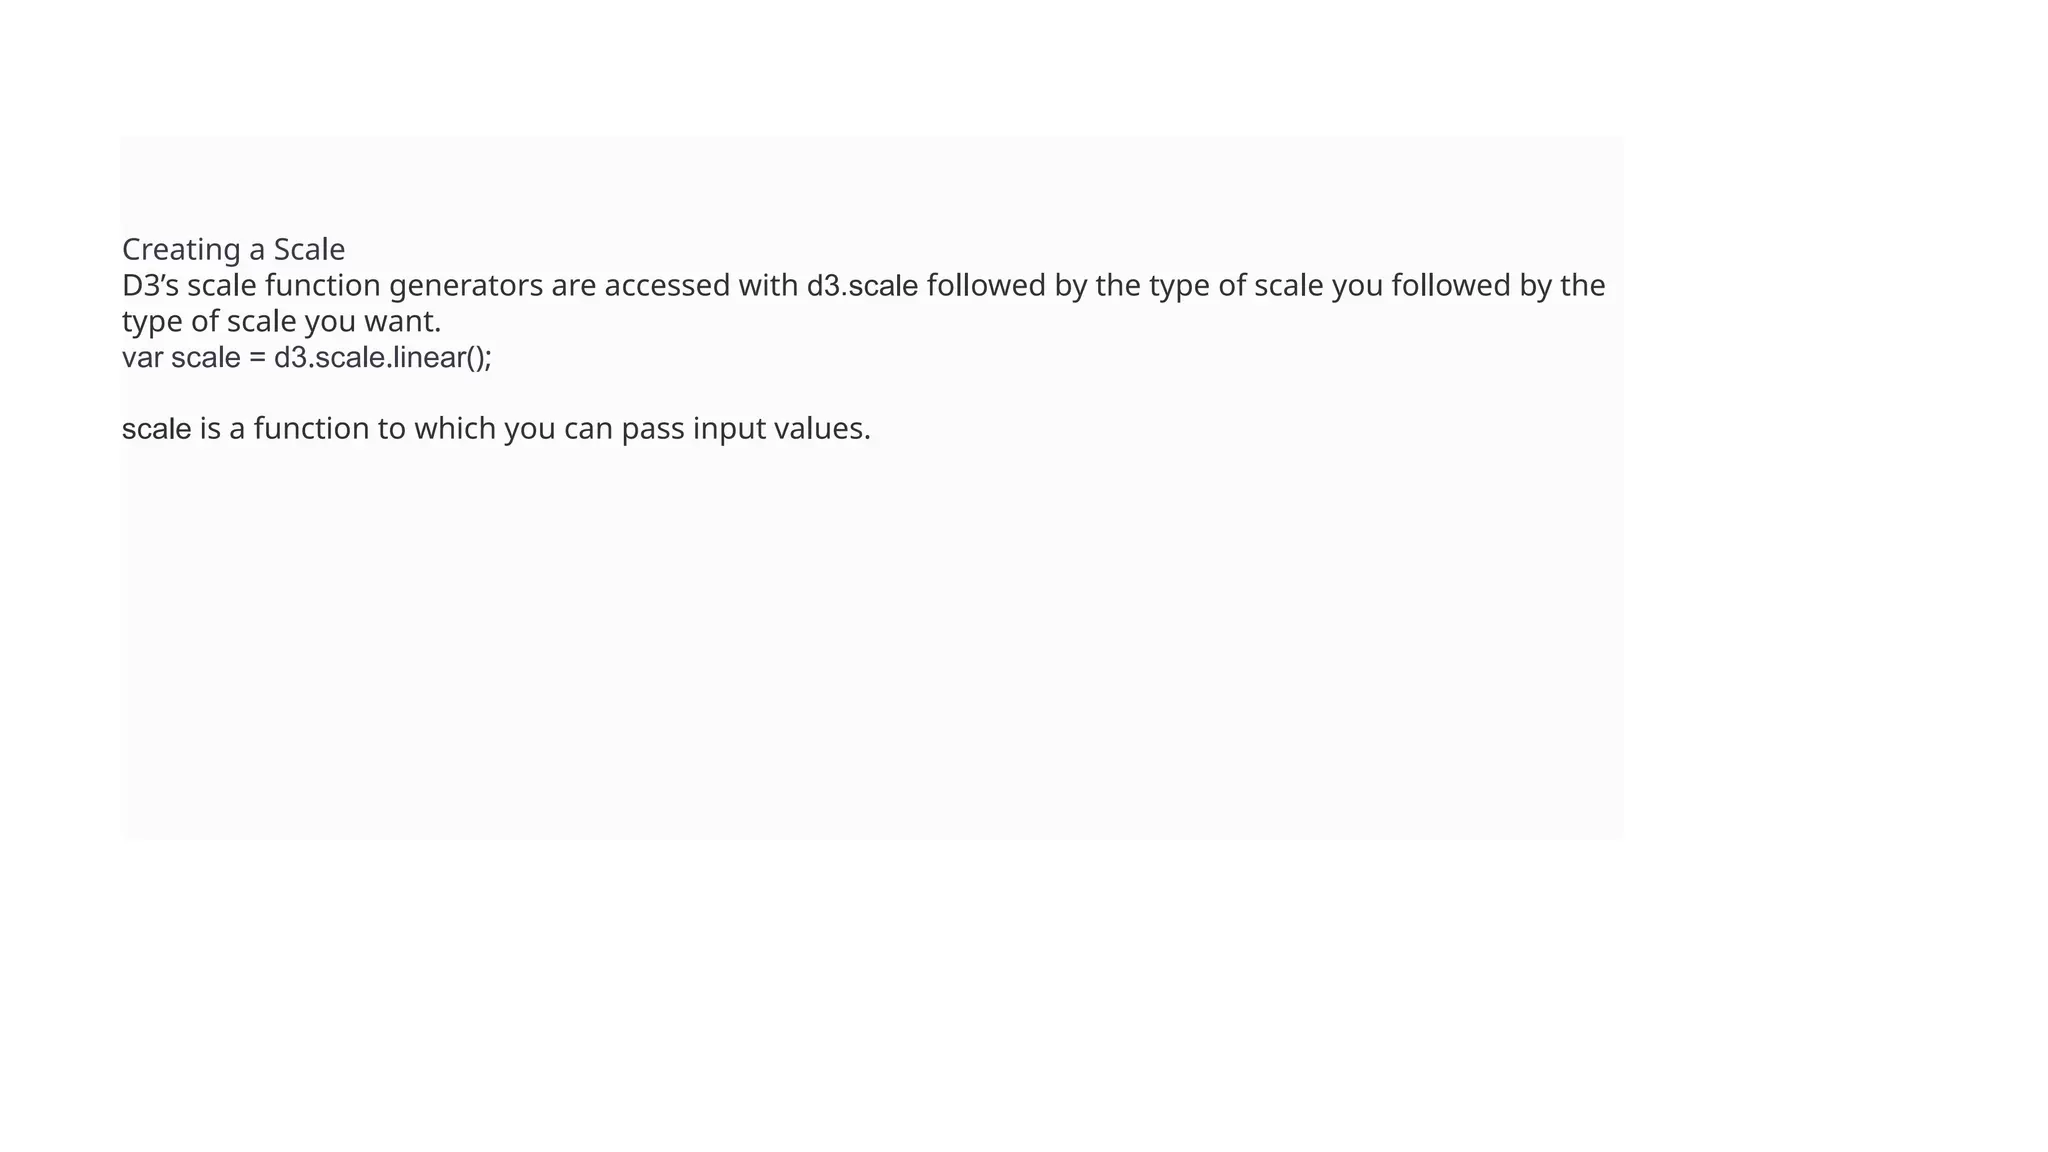The image size is (2048, 1152).
Task: Click "scale" starting the final sentence
Action: pyautogui.click(x=156, y=429)
